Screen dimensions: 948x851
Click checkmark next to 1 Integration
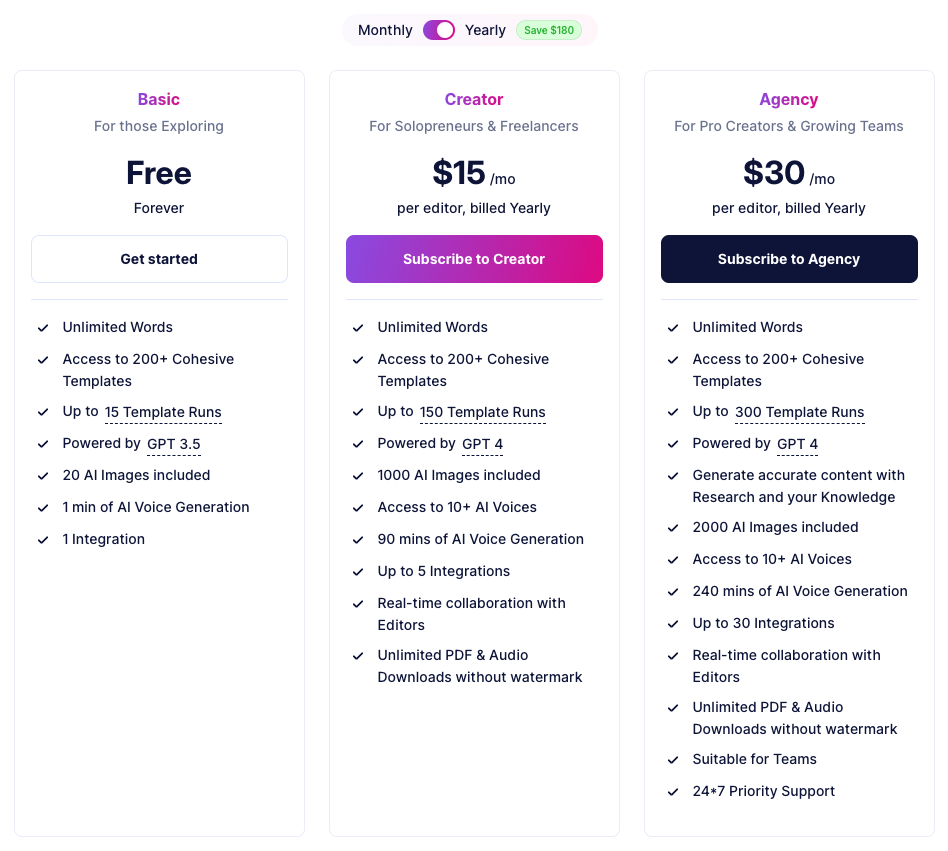[x=43, y=540]
